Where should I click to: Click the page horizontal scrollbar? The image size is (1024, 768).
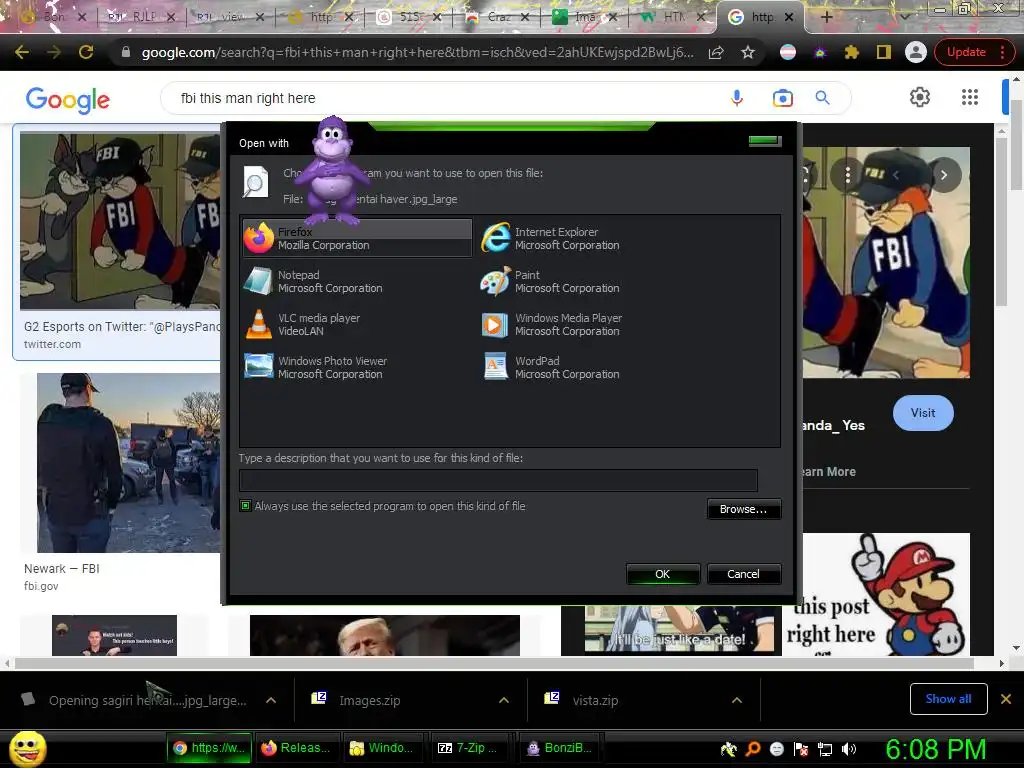point(494,664)
